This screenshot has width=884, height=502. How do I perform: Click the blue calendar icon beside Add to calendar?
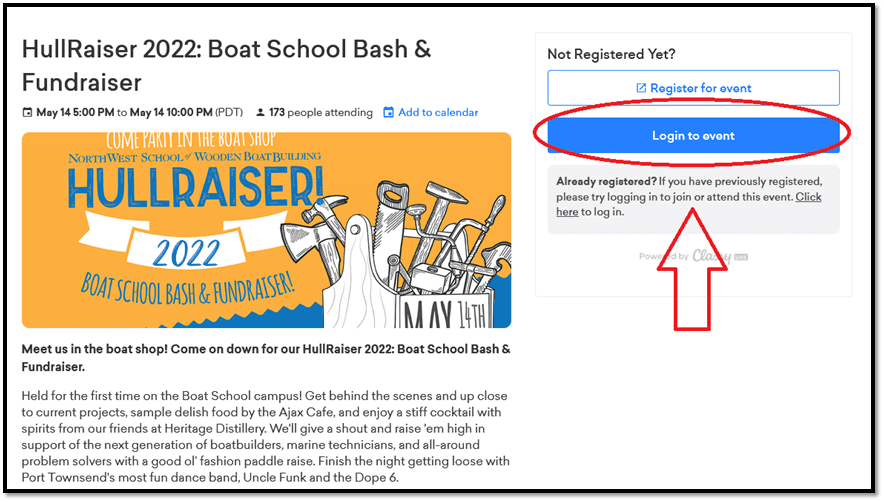388,112
